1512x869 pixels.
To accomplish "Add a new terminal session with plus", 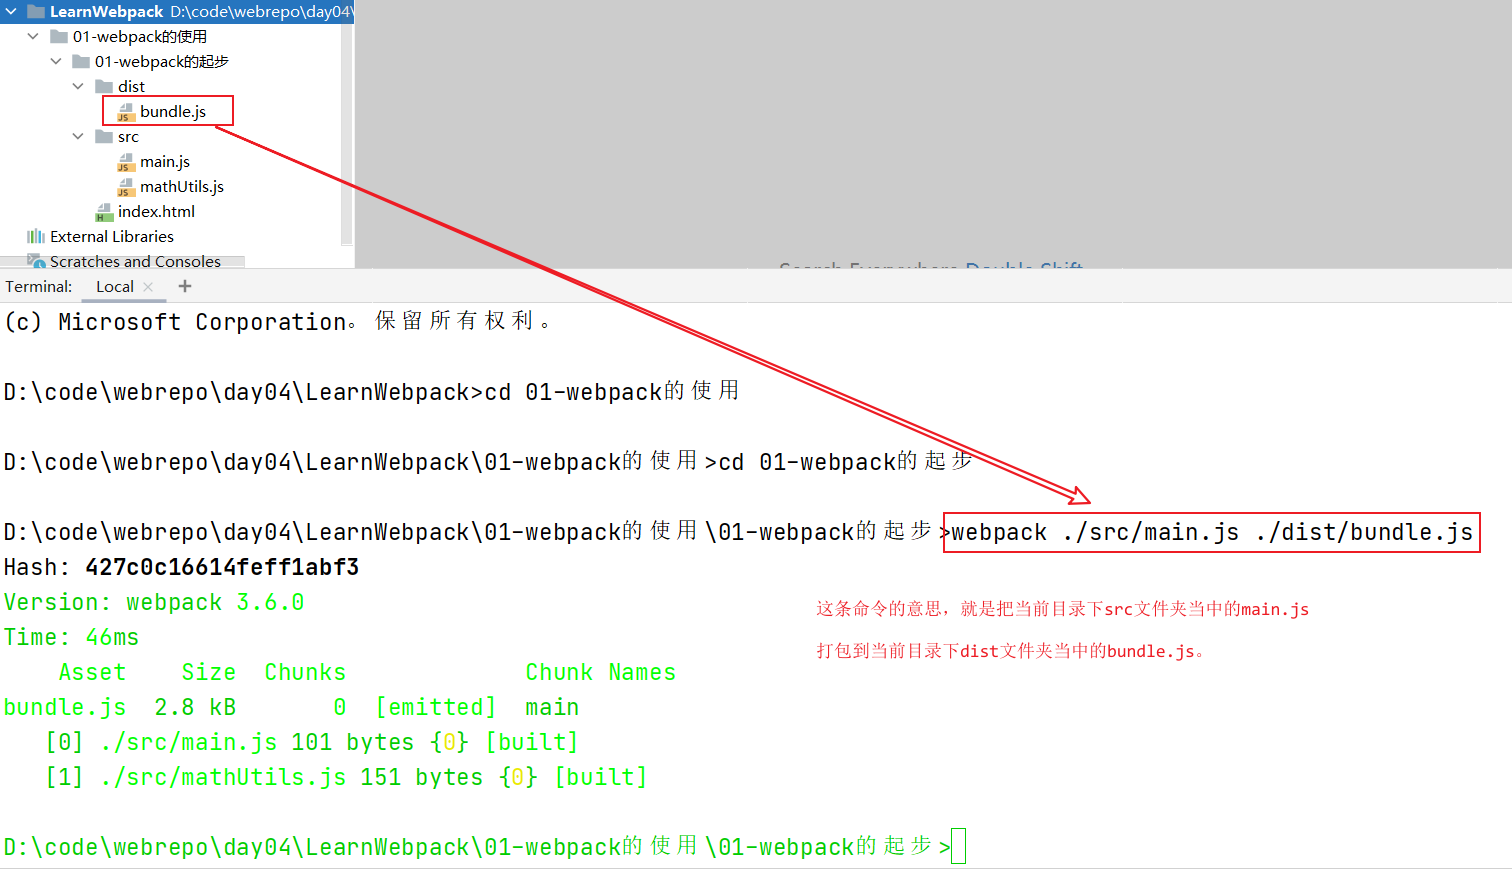I will pos(184,286).
